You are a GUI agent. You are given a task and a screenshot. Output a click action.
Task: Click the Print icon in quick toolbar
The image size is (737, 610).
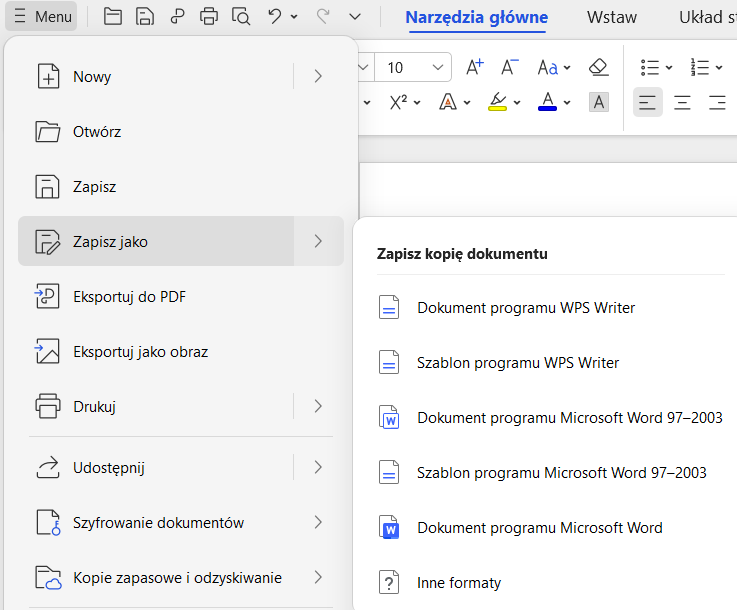click(x=208, y=16)
